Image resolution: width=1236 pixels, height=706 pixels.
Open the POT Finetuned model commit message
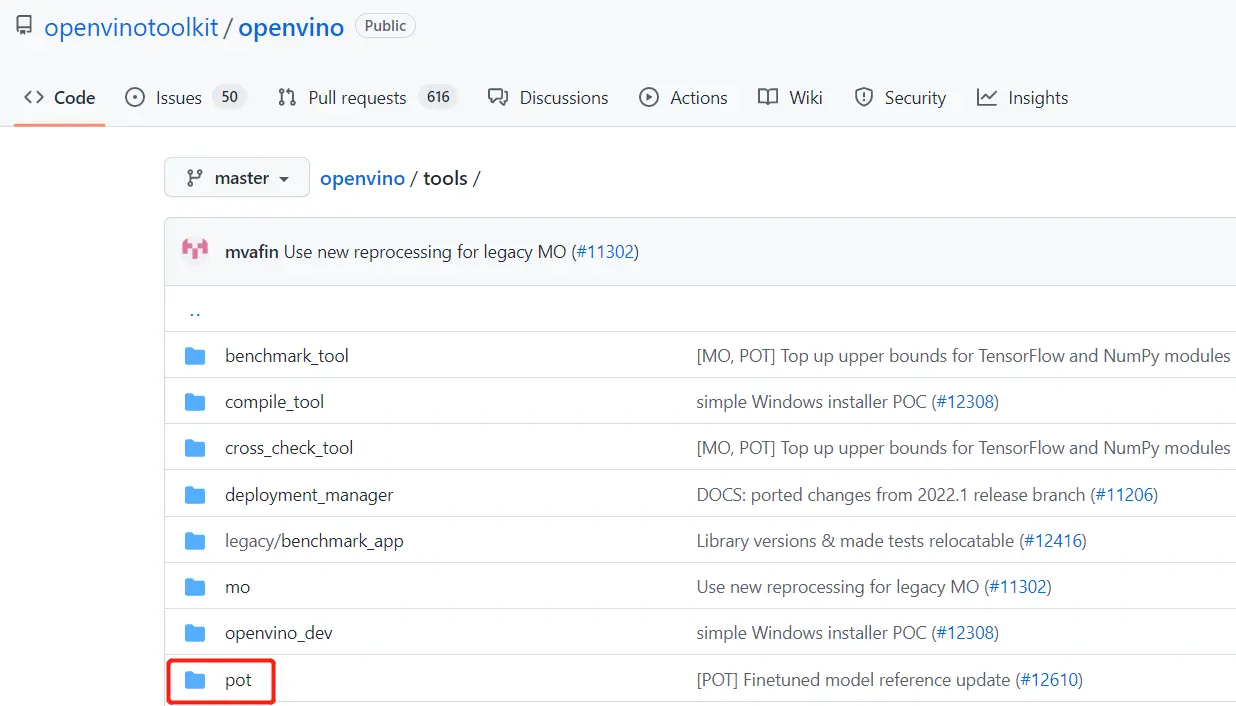[x=853, y=680]
